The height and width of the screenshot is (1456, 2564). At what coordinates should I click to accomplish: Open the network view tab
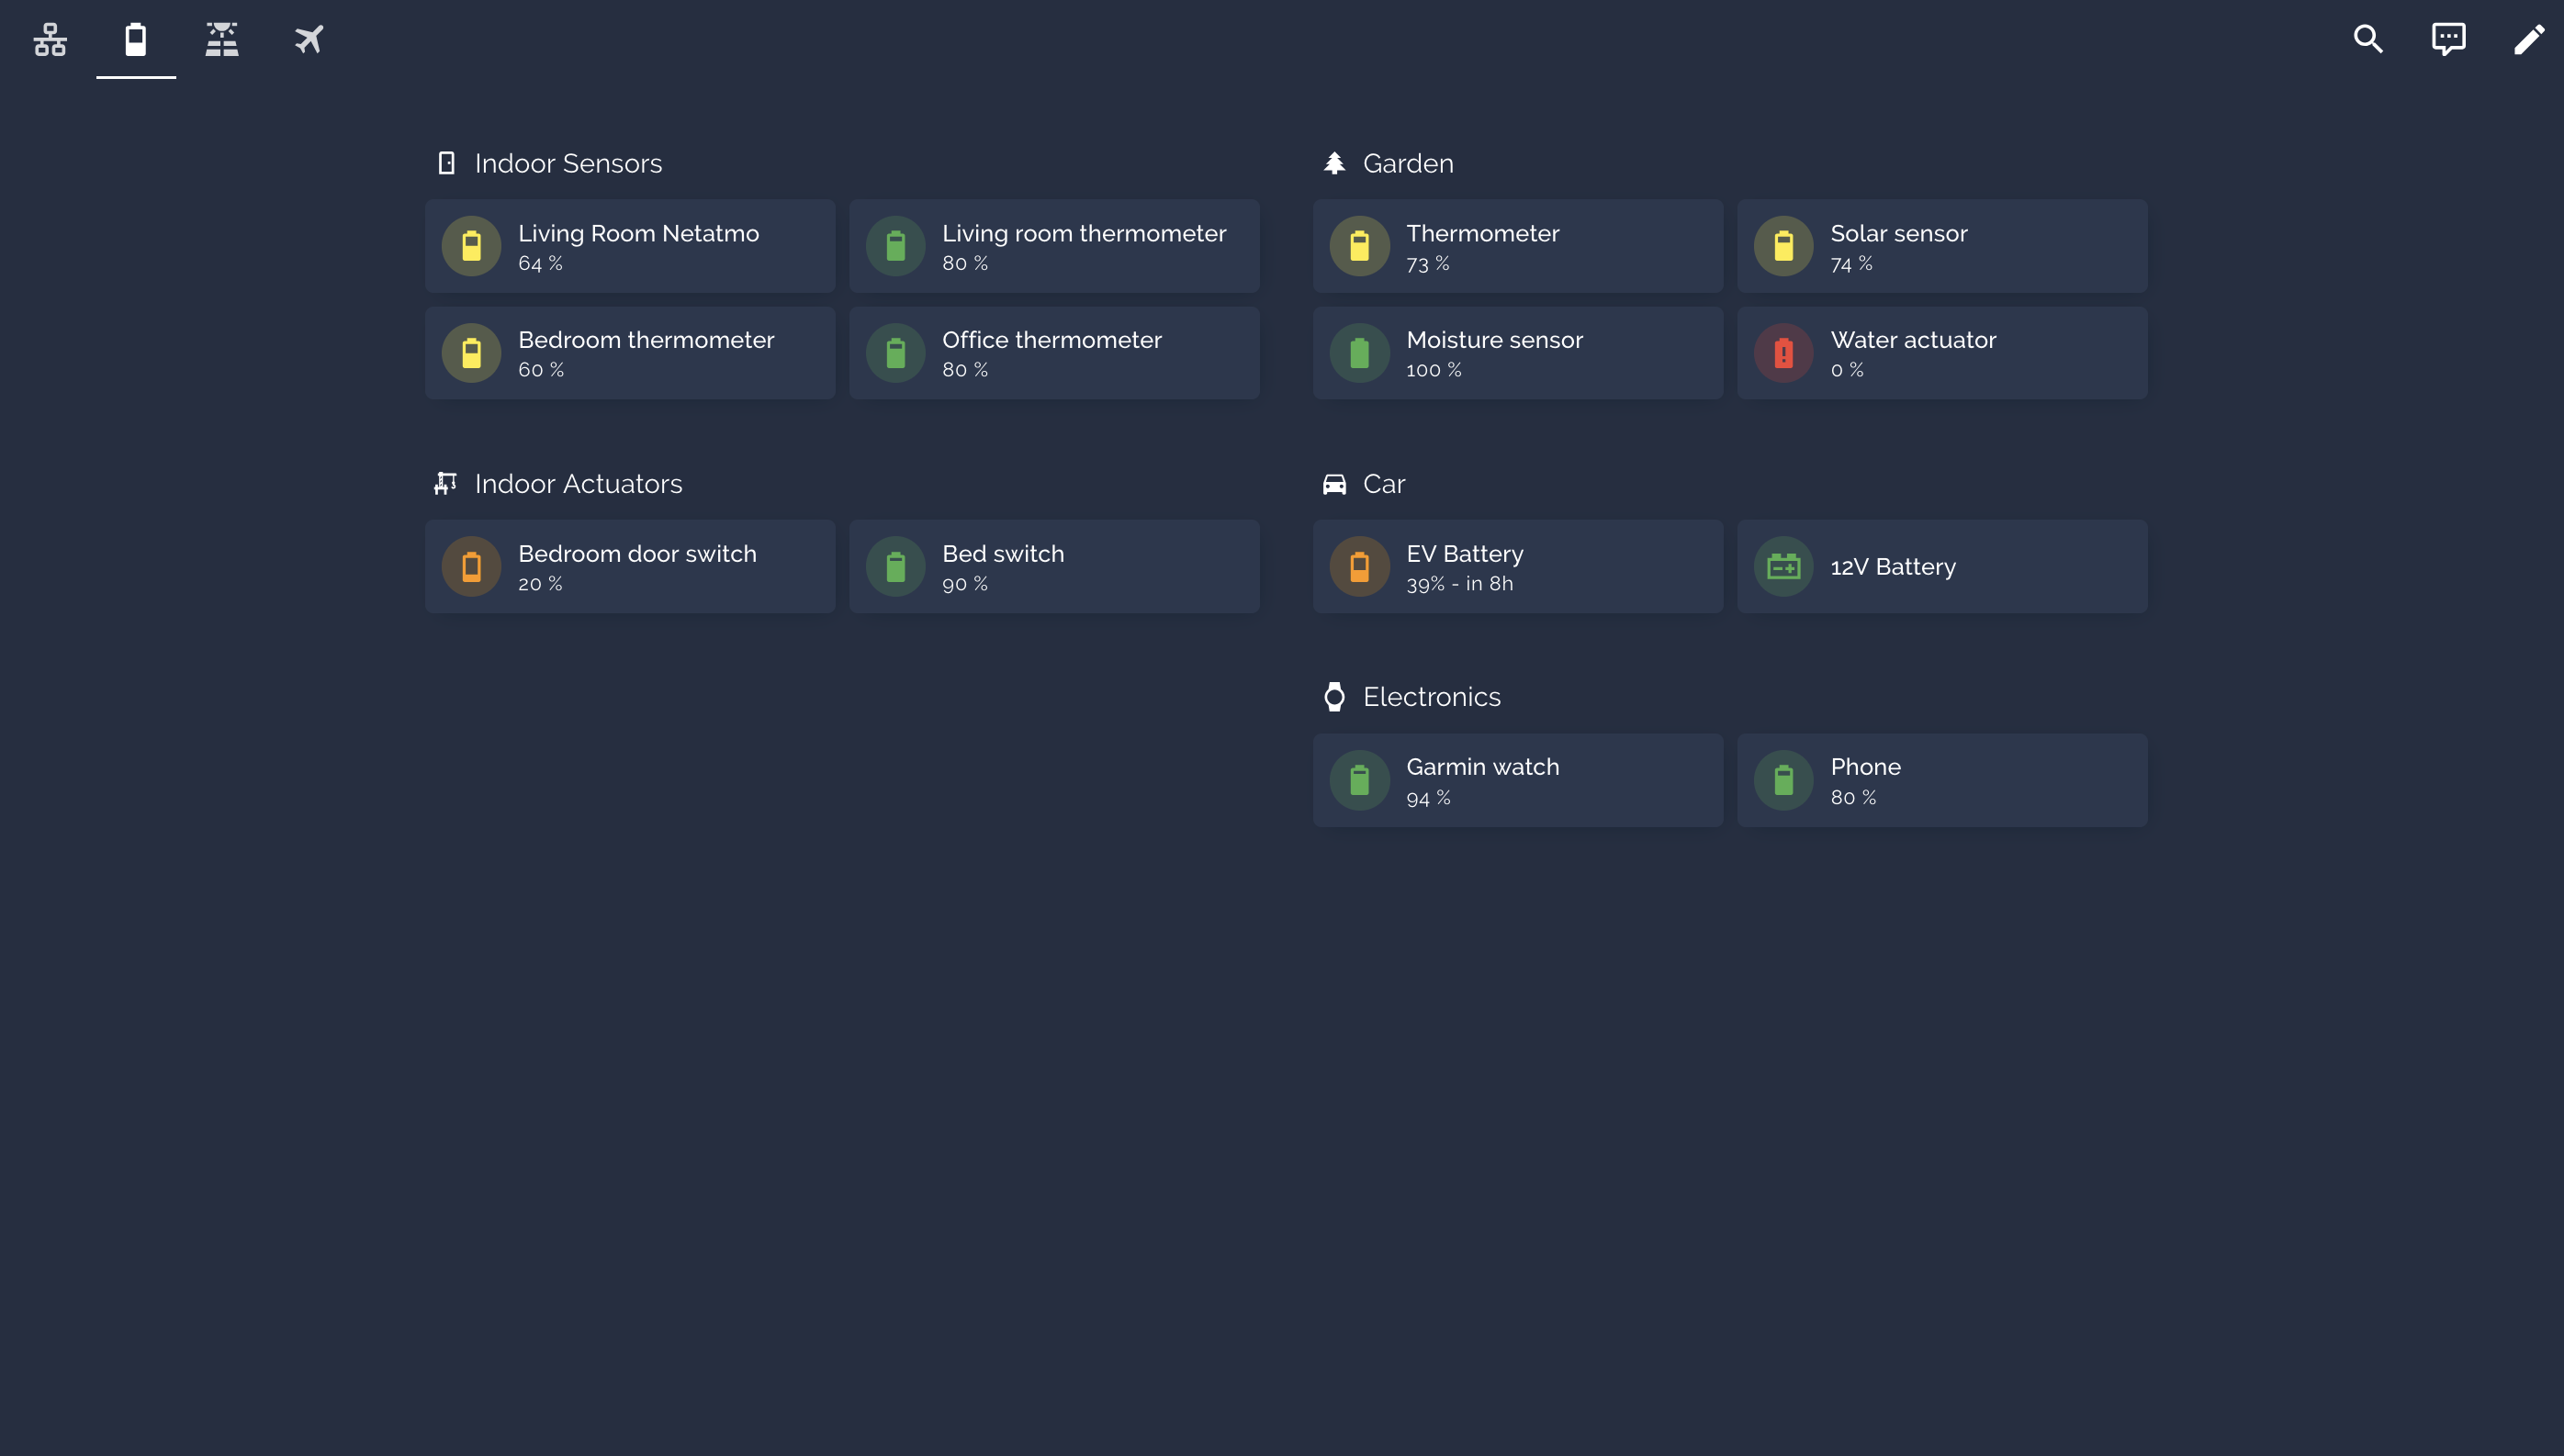point(50,40)
